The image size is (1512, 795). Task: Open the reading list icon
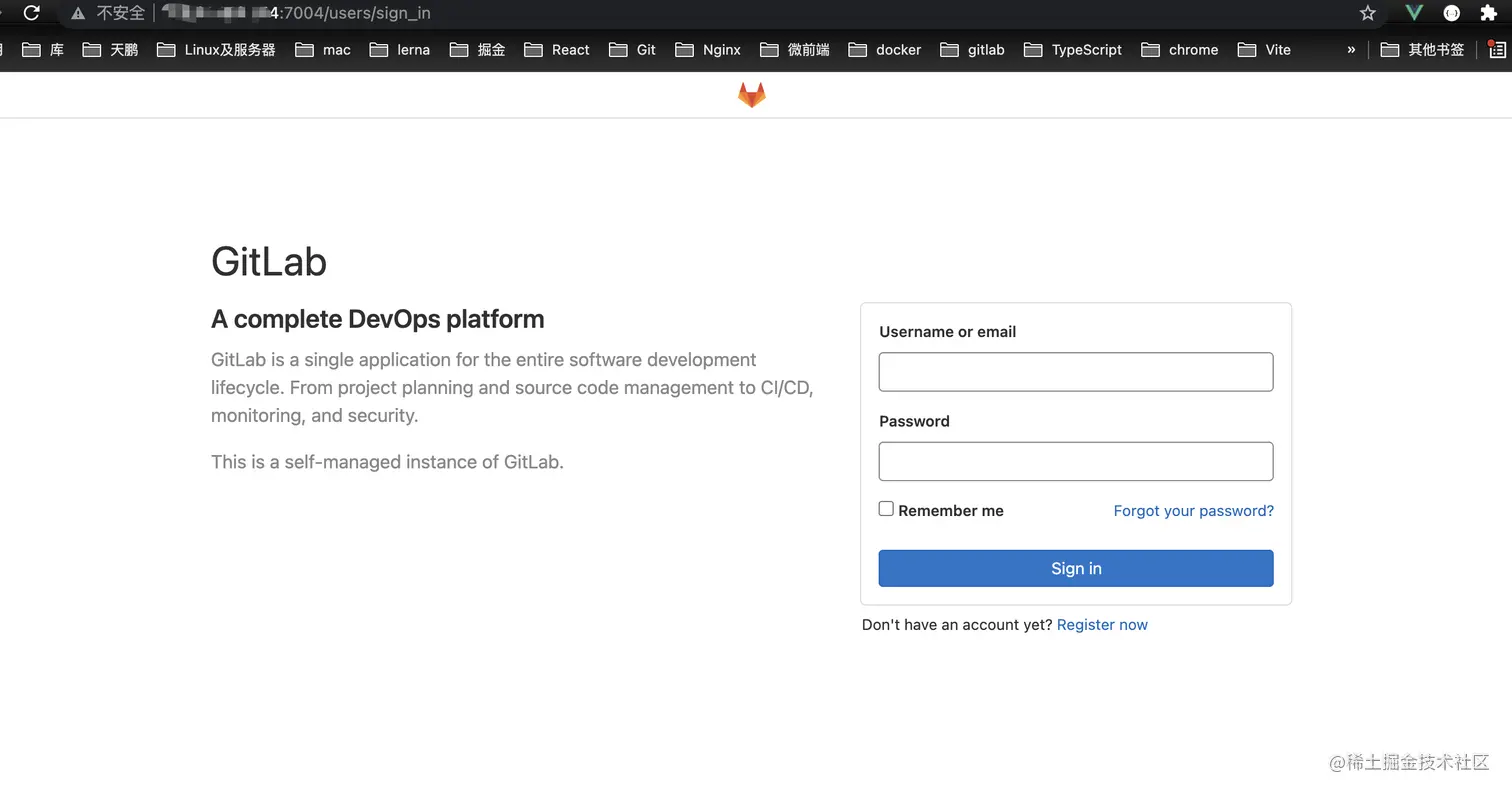click(x=1497, y=49)
